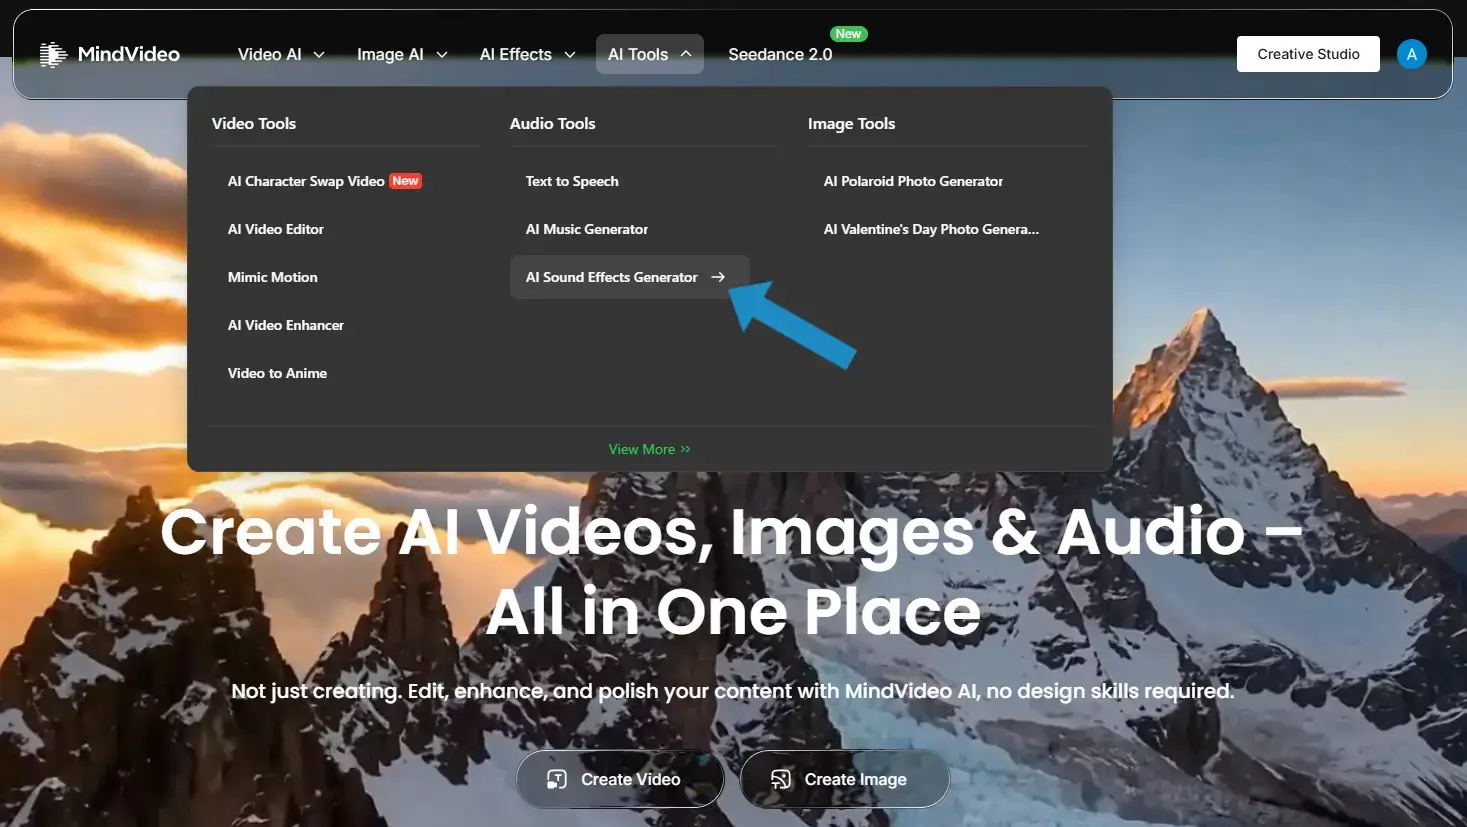Viewport: 1467px width, 827px height.
Task: Click the MindVideo logo icon
Action: 53,54
